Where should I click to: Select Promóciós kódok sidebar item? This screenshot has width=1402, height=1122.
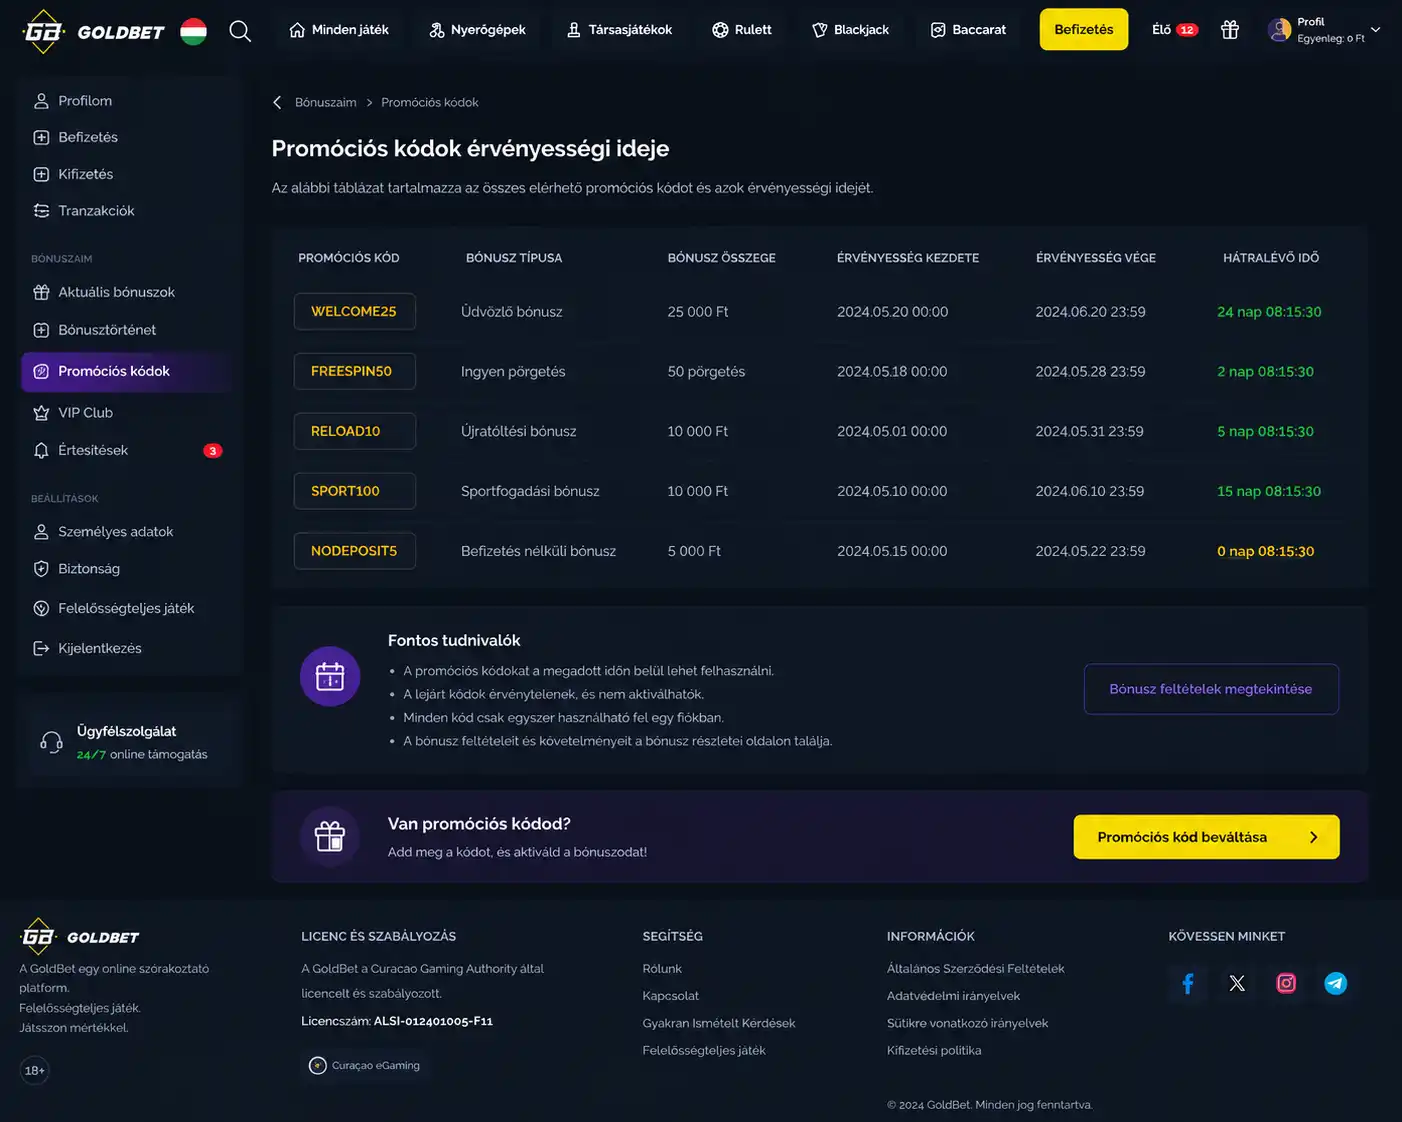pos(127,371)
